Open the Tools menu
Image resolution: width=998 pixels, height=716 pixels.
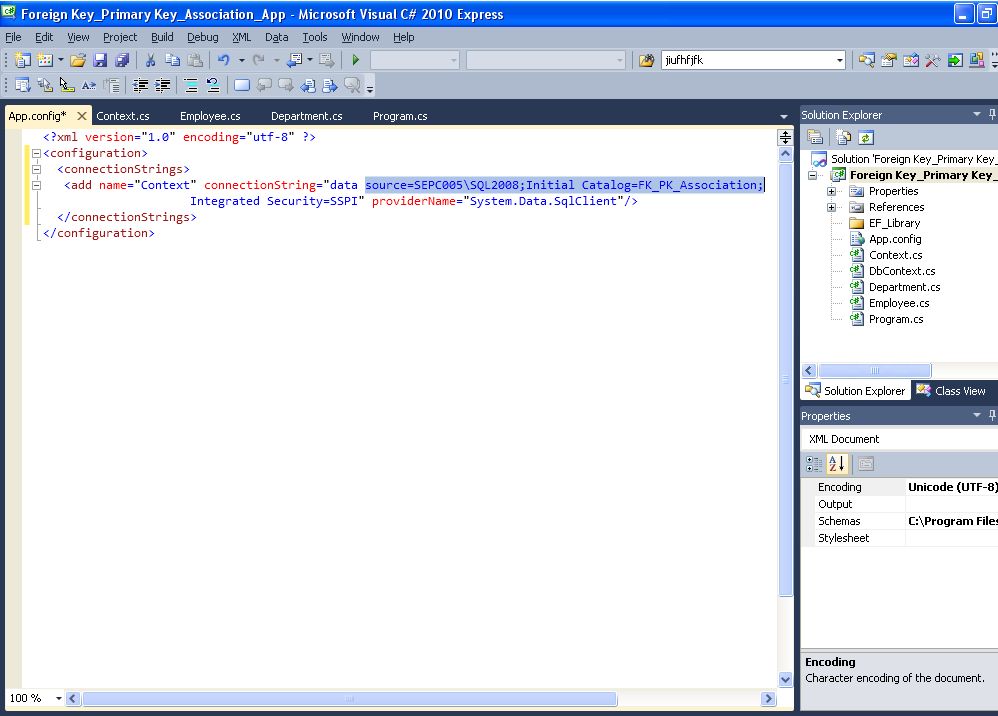click(314, 37)
